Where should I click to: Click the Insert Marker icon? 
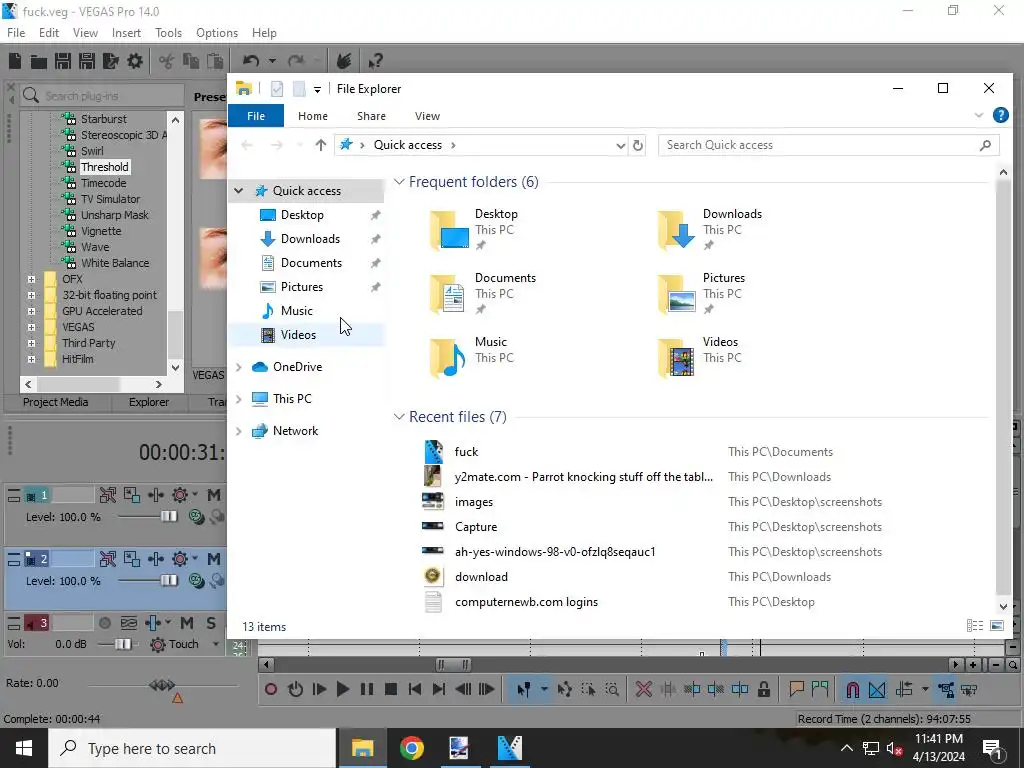[x=796, y=689]
